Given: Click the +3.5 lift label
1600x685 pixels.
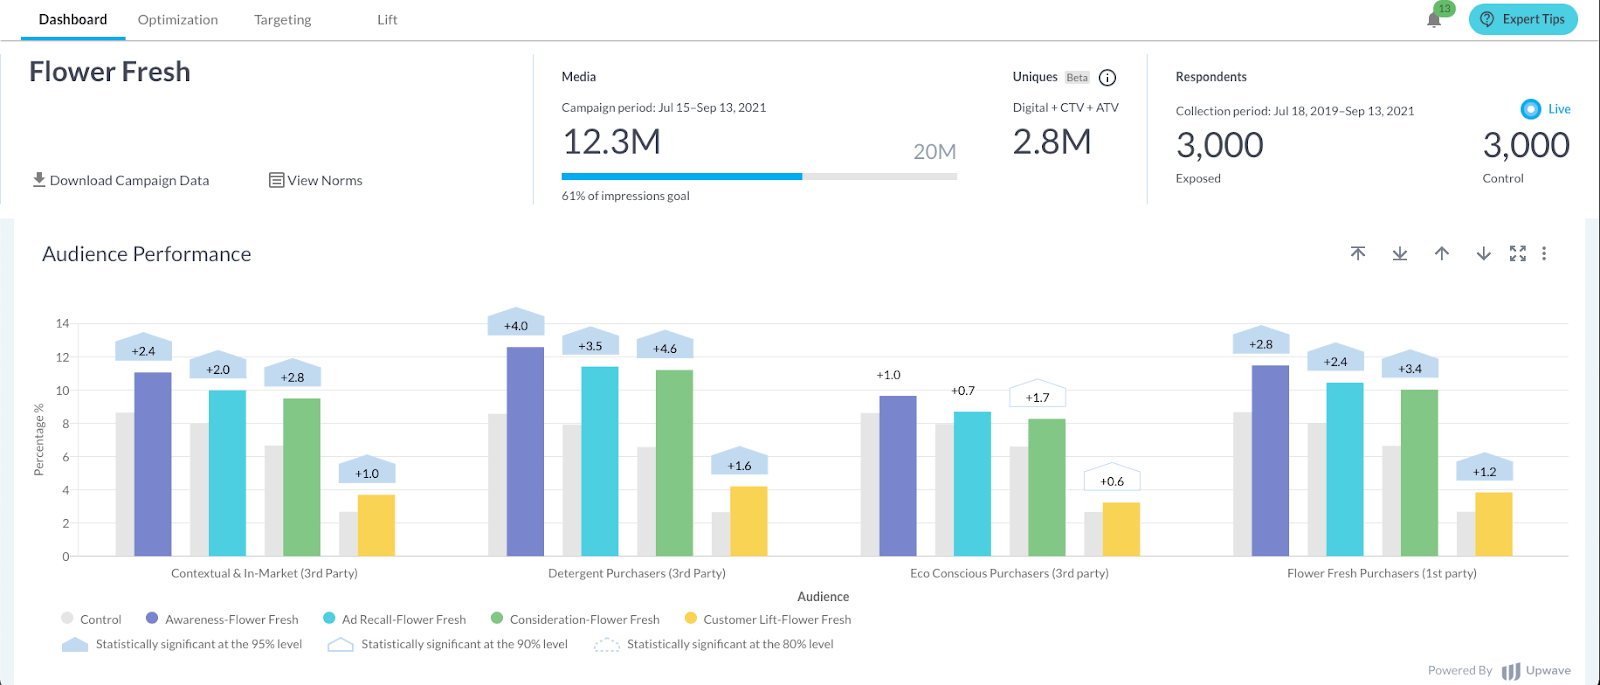Looking at the screenshot, I should (590, 342).
